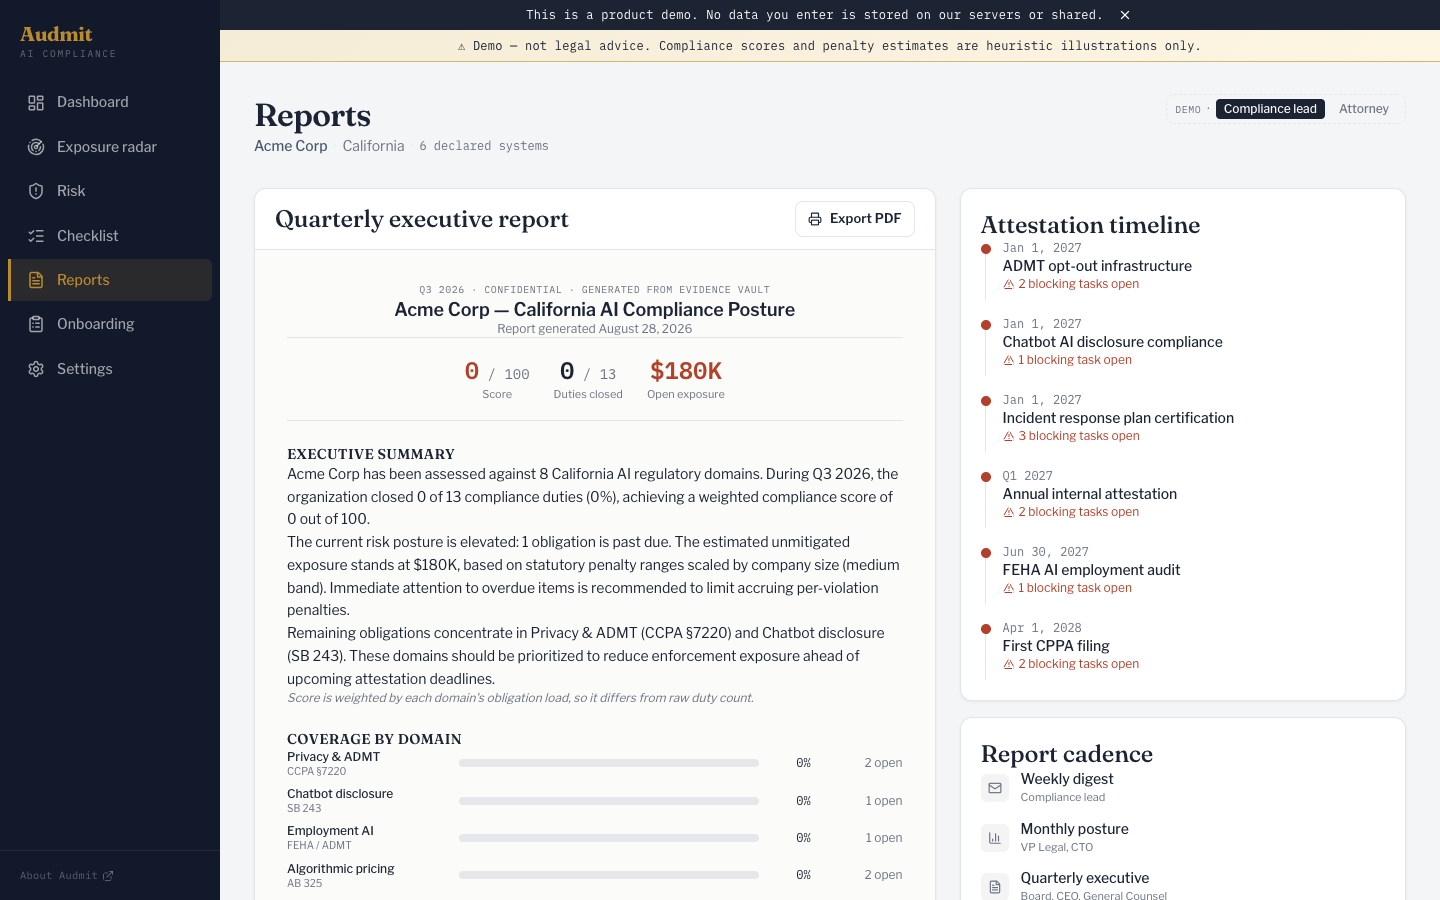
Task: Click the Settings gear icon
Action: (x=36, y=369)
